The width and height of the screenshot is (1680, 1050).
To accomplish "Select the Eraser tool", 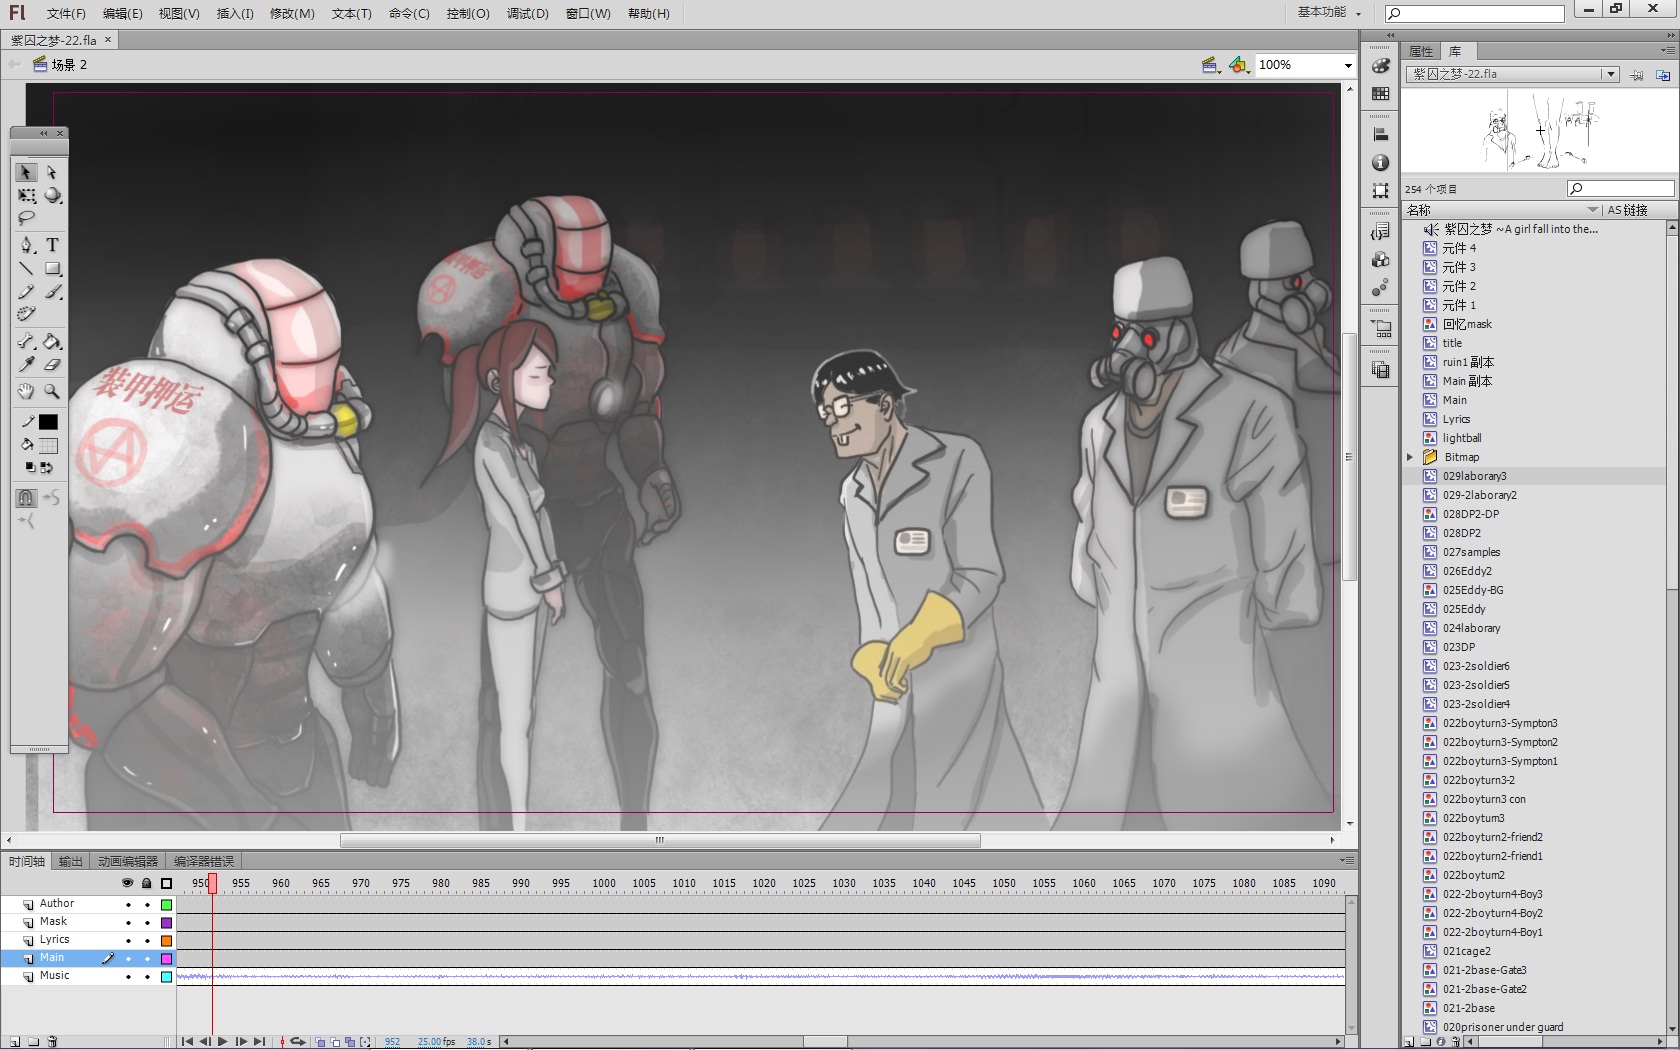I will click(x=52, y=365).
